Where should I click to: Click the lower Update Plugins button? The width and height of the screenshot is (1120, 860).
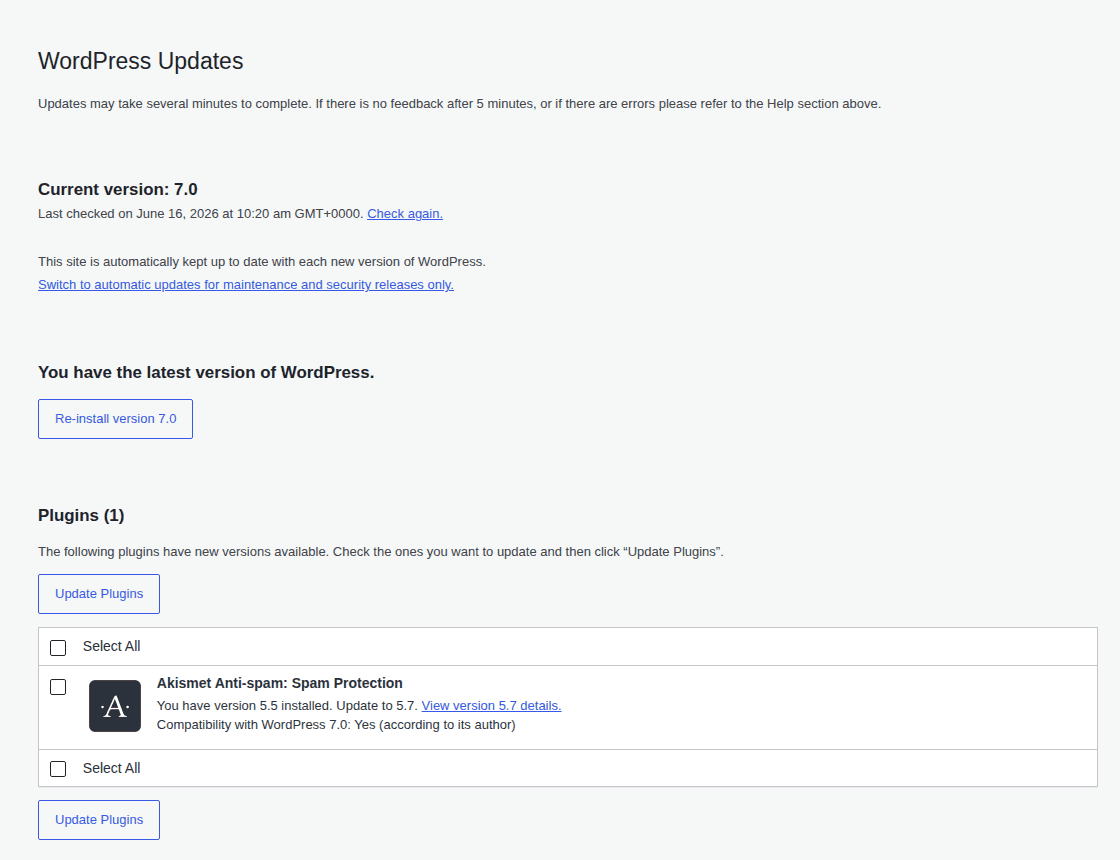click(x=99, y=819)
